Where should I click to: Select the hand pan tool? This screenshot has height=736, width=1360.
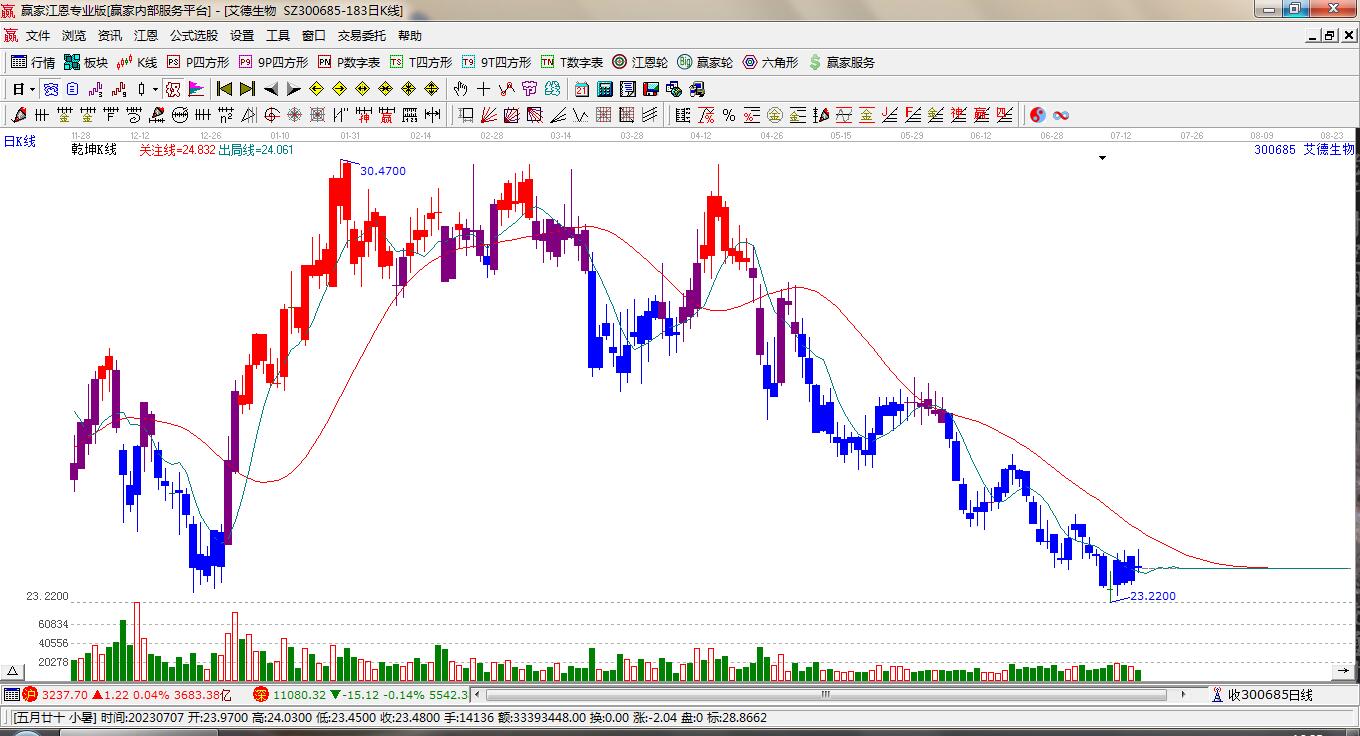(461, 89)
